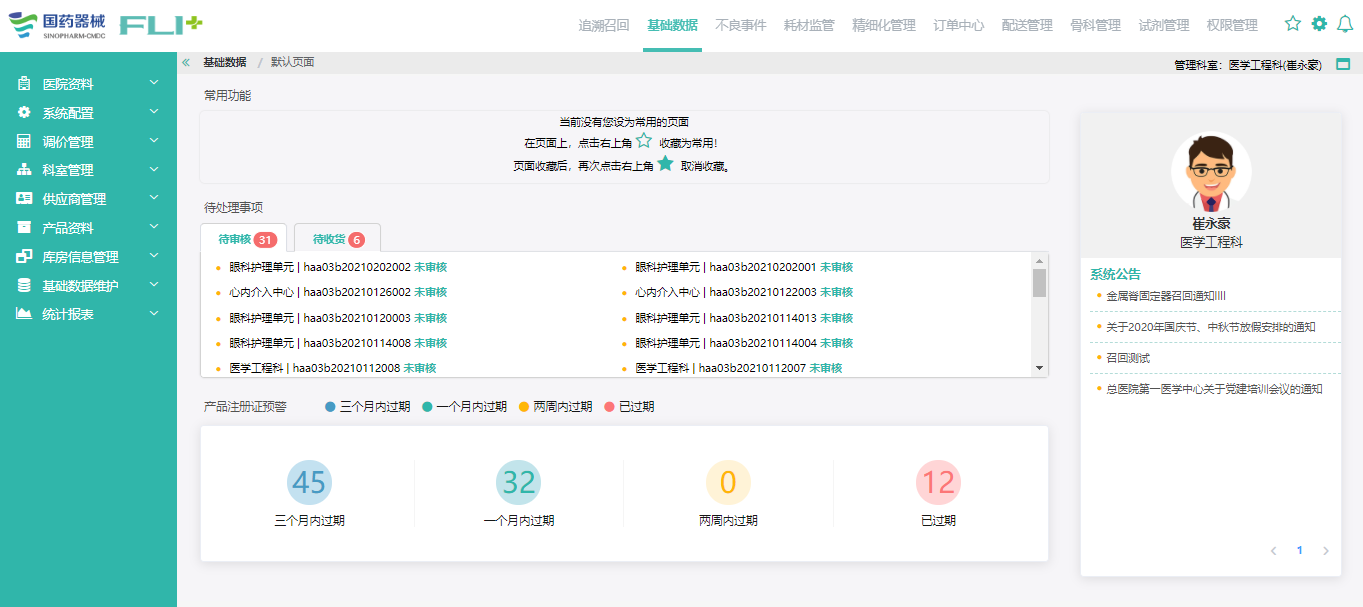The height and width of the screenshot is (607, 1363).
Task: Click the window layout icon beside 管理科室
Action: pyautogui.click(x=1343, y=64)
